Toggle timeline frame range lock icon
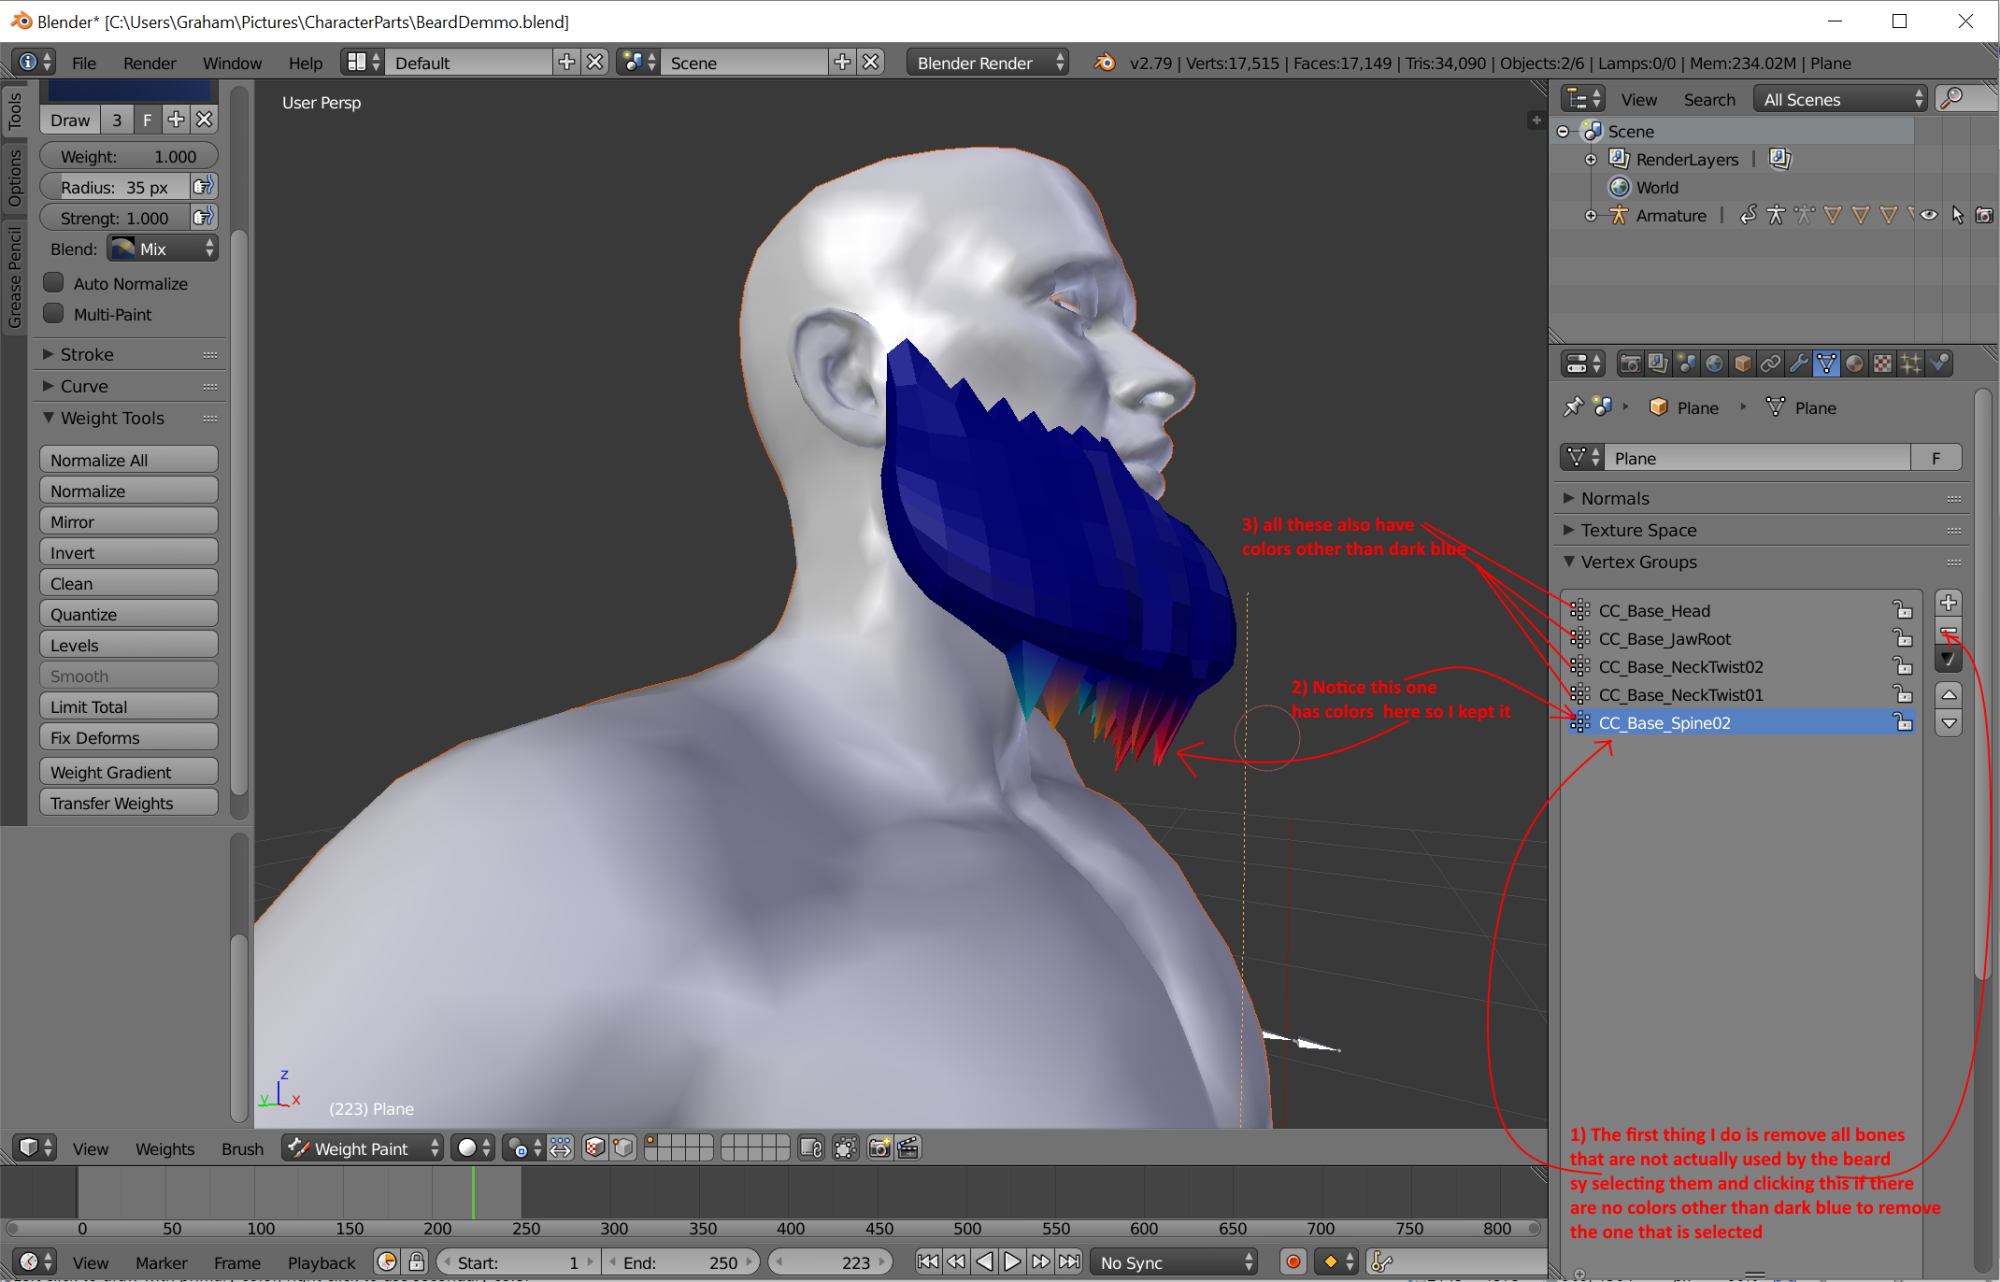Image resolution: width=2000 pixels, height=1282 pixels. tap(416, 1262)
